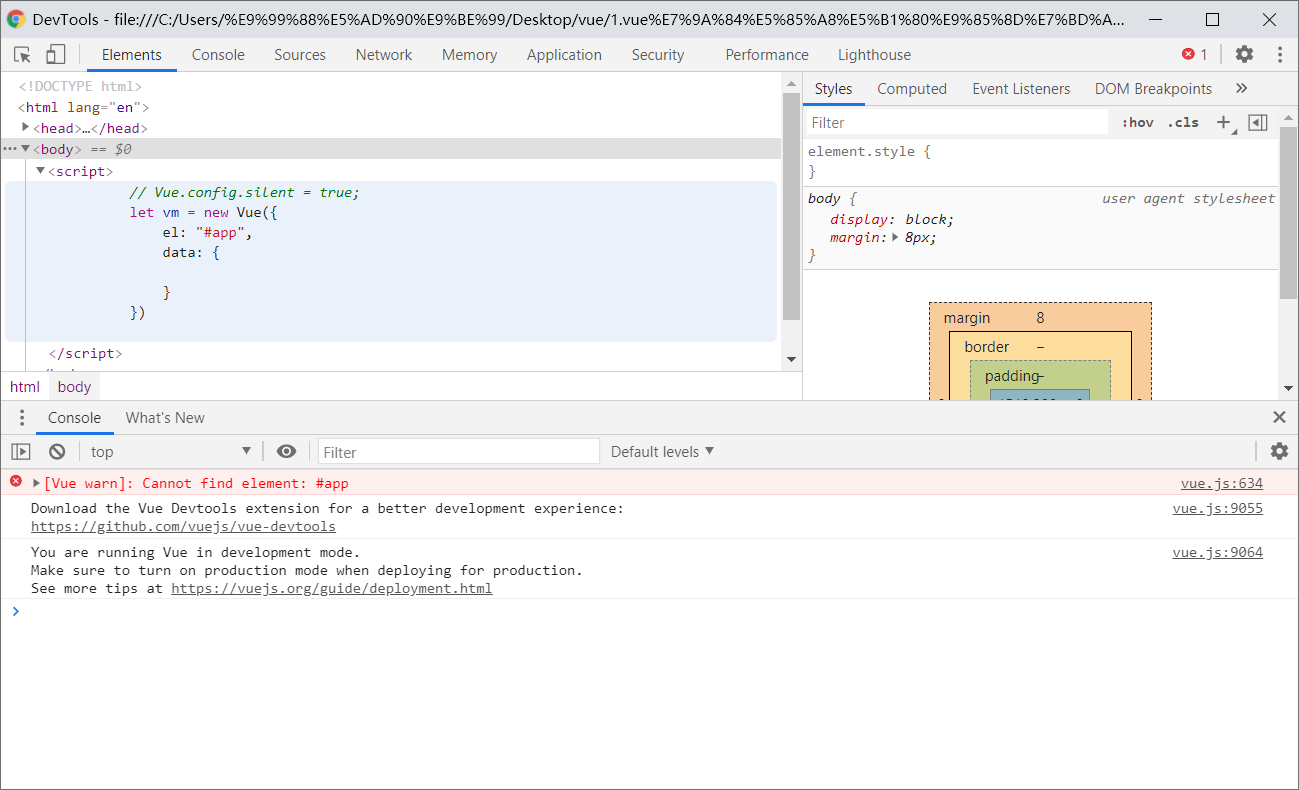Open the Computed styles tab
This screenshot has width=1299, height=790.
911,89
